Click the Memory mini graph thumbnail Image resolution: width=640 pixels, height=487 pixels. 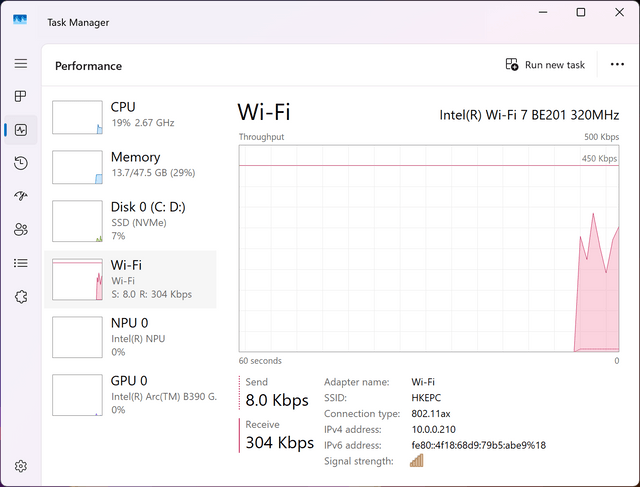[77, 167]
